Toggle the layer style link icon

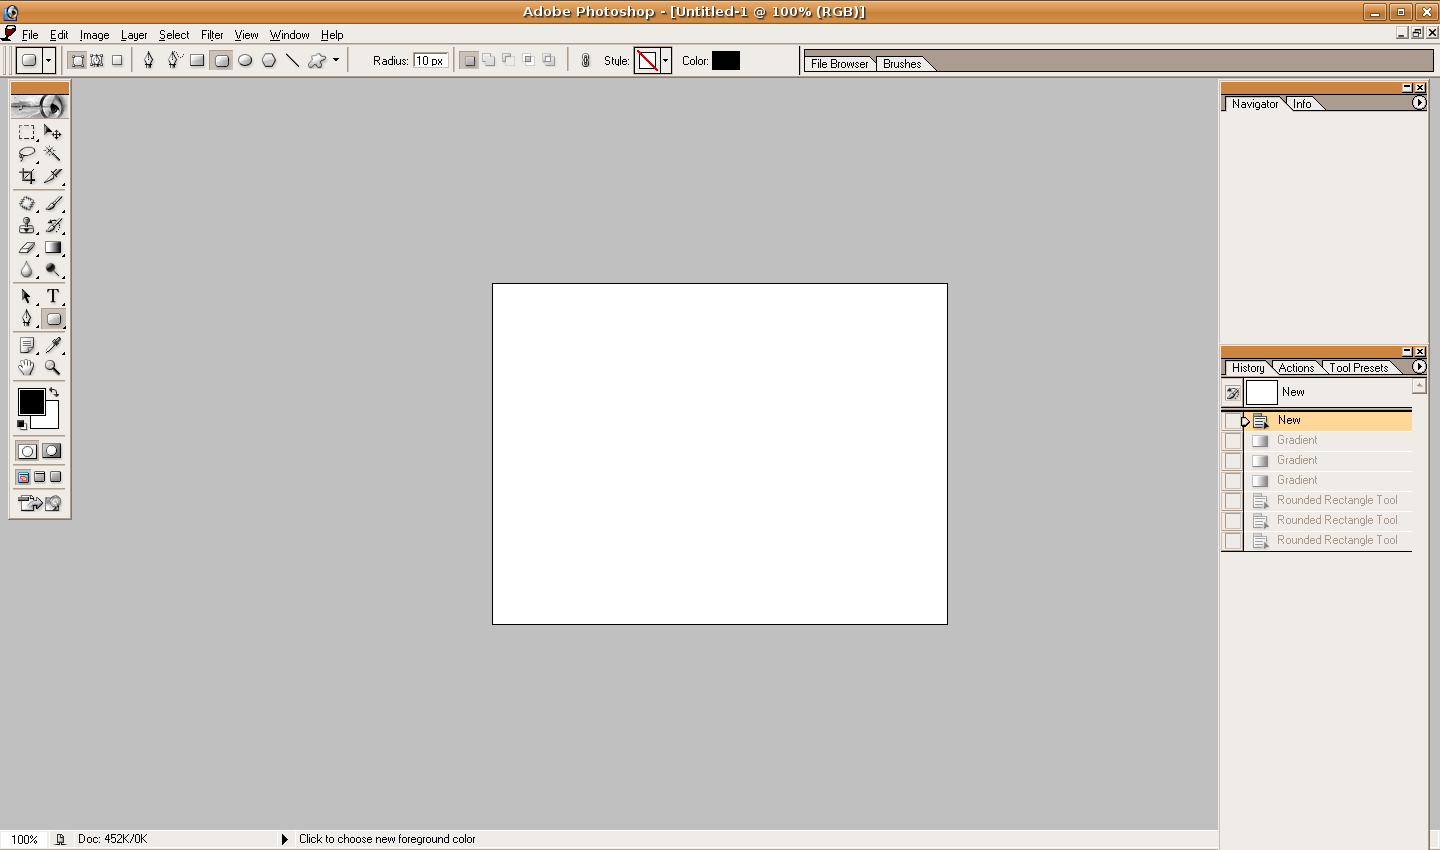[x=586, y=61]
